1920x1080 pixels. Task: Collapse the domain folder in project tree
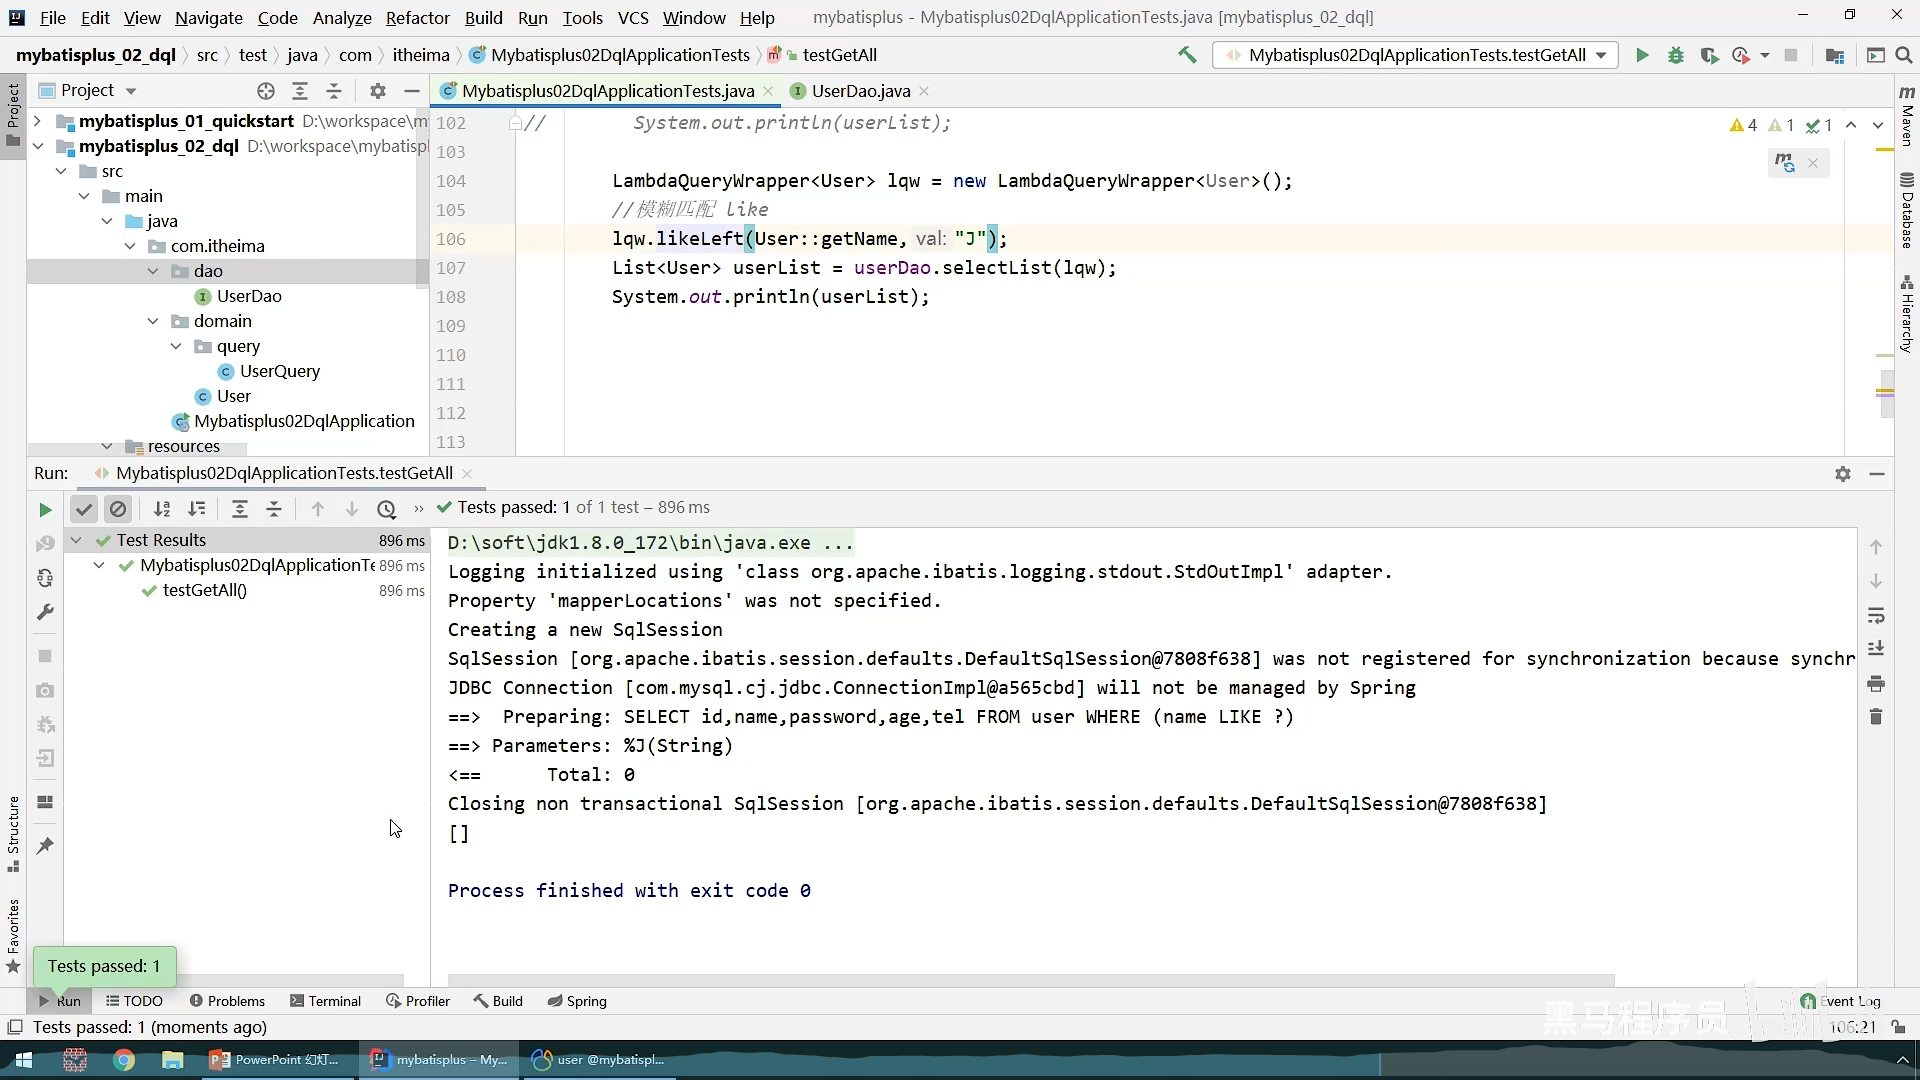click(x=153, y=321)
